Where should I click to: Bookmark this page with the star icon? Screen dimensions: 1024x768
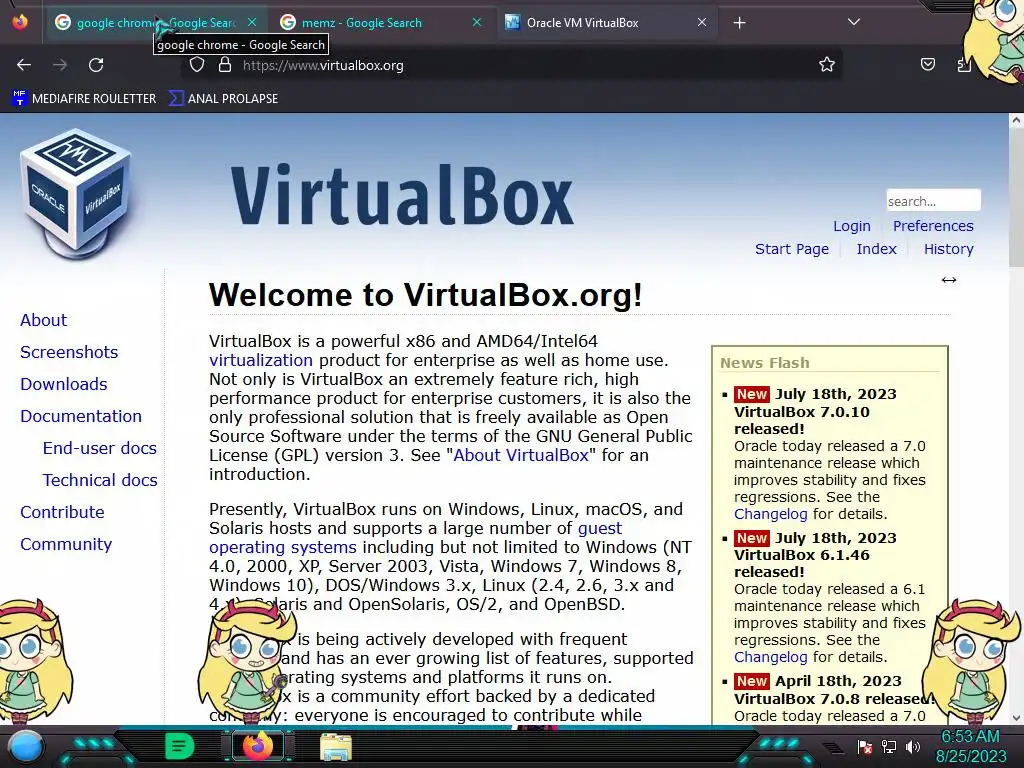[x=827, y=64]
